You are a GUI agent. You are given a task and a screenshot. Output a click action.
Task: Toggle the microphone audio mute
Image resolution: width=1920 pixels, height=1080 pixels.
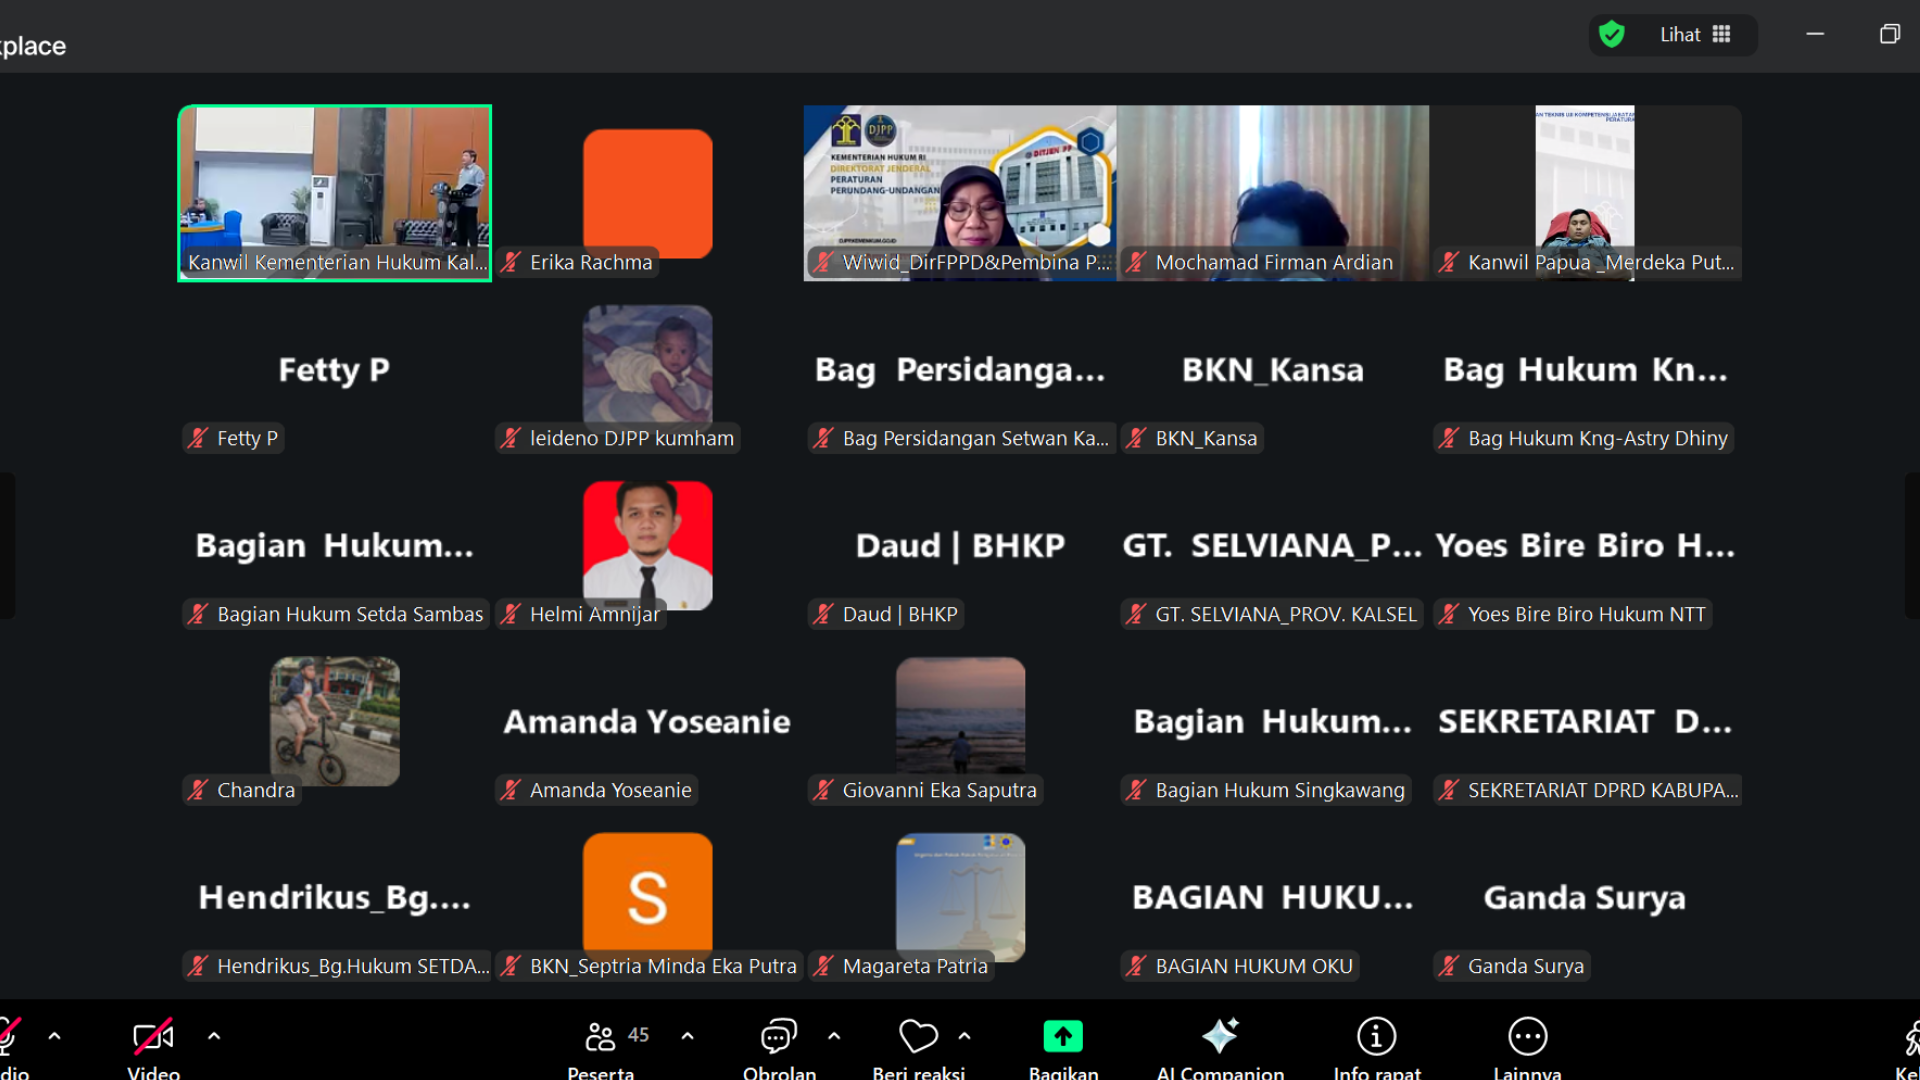coord(8,1037)
